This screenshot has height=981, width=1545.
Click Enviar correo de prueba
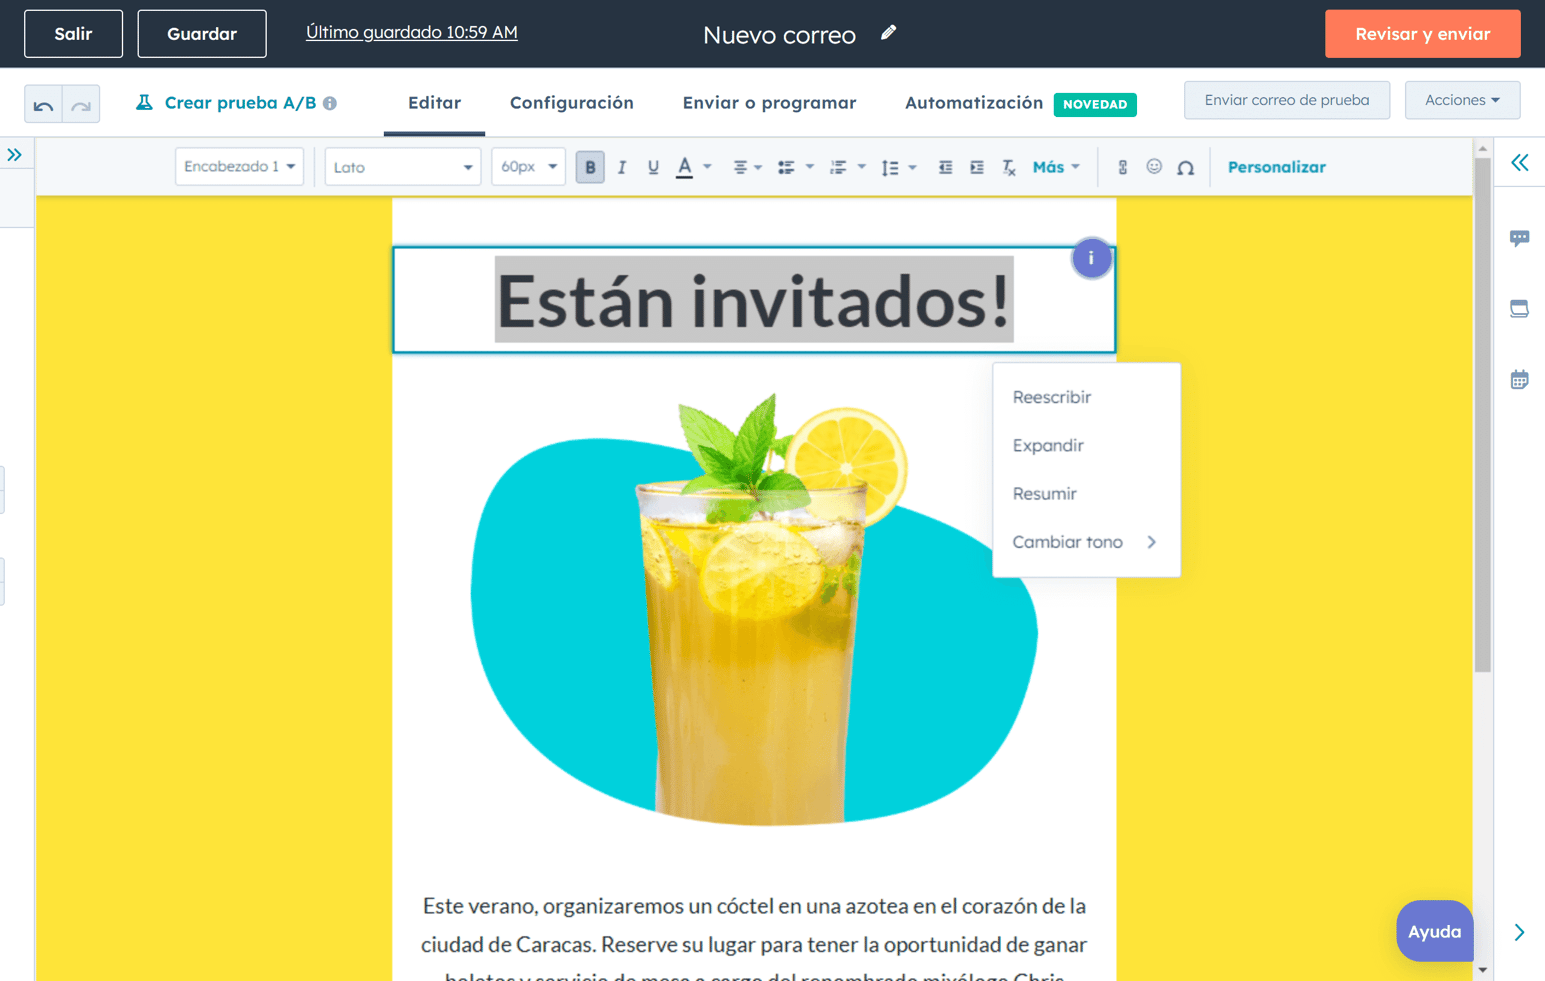coord(1286,100)
